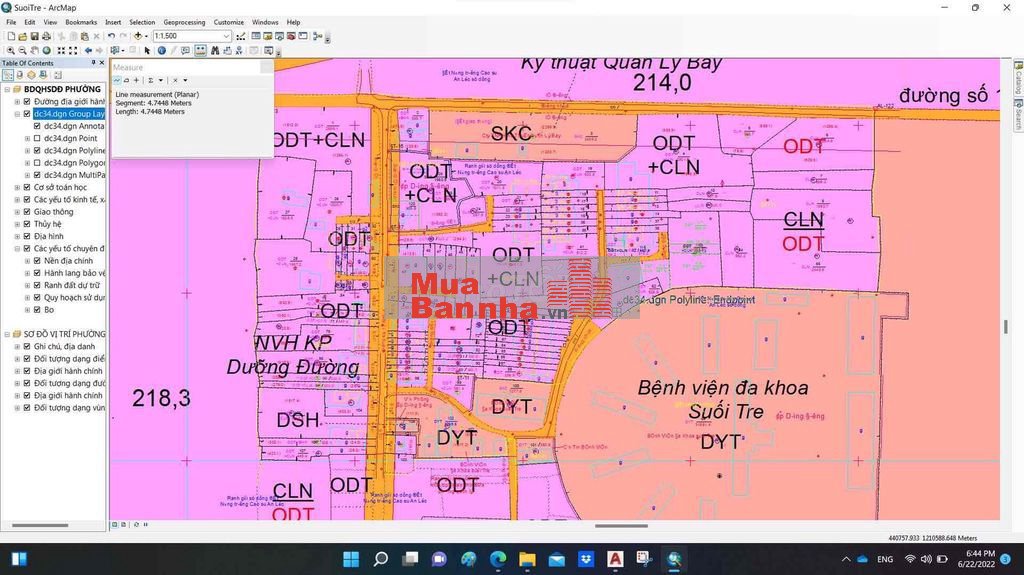Image resolution: width=1024 pixels, height=575 pixels.
Task: Choose Measure Area in Measure window
Action: pyautogui.click(x=127, y=80)
